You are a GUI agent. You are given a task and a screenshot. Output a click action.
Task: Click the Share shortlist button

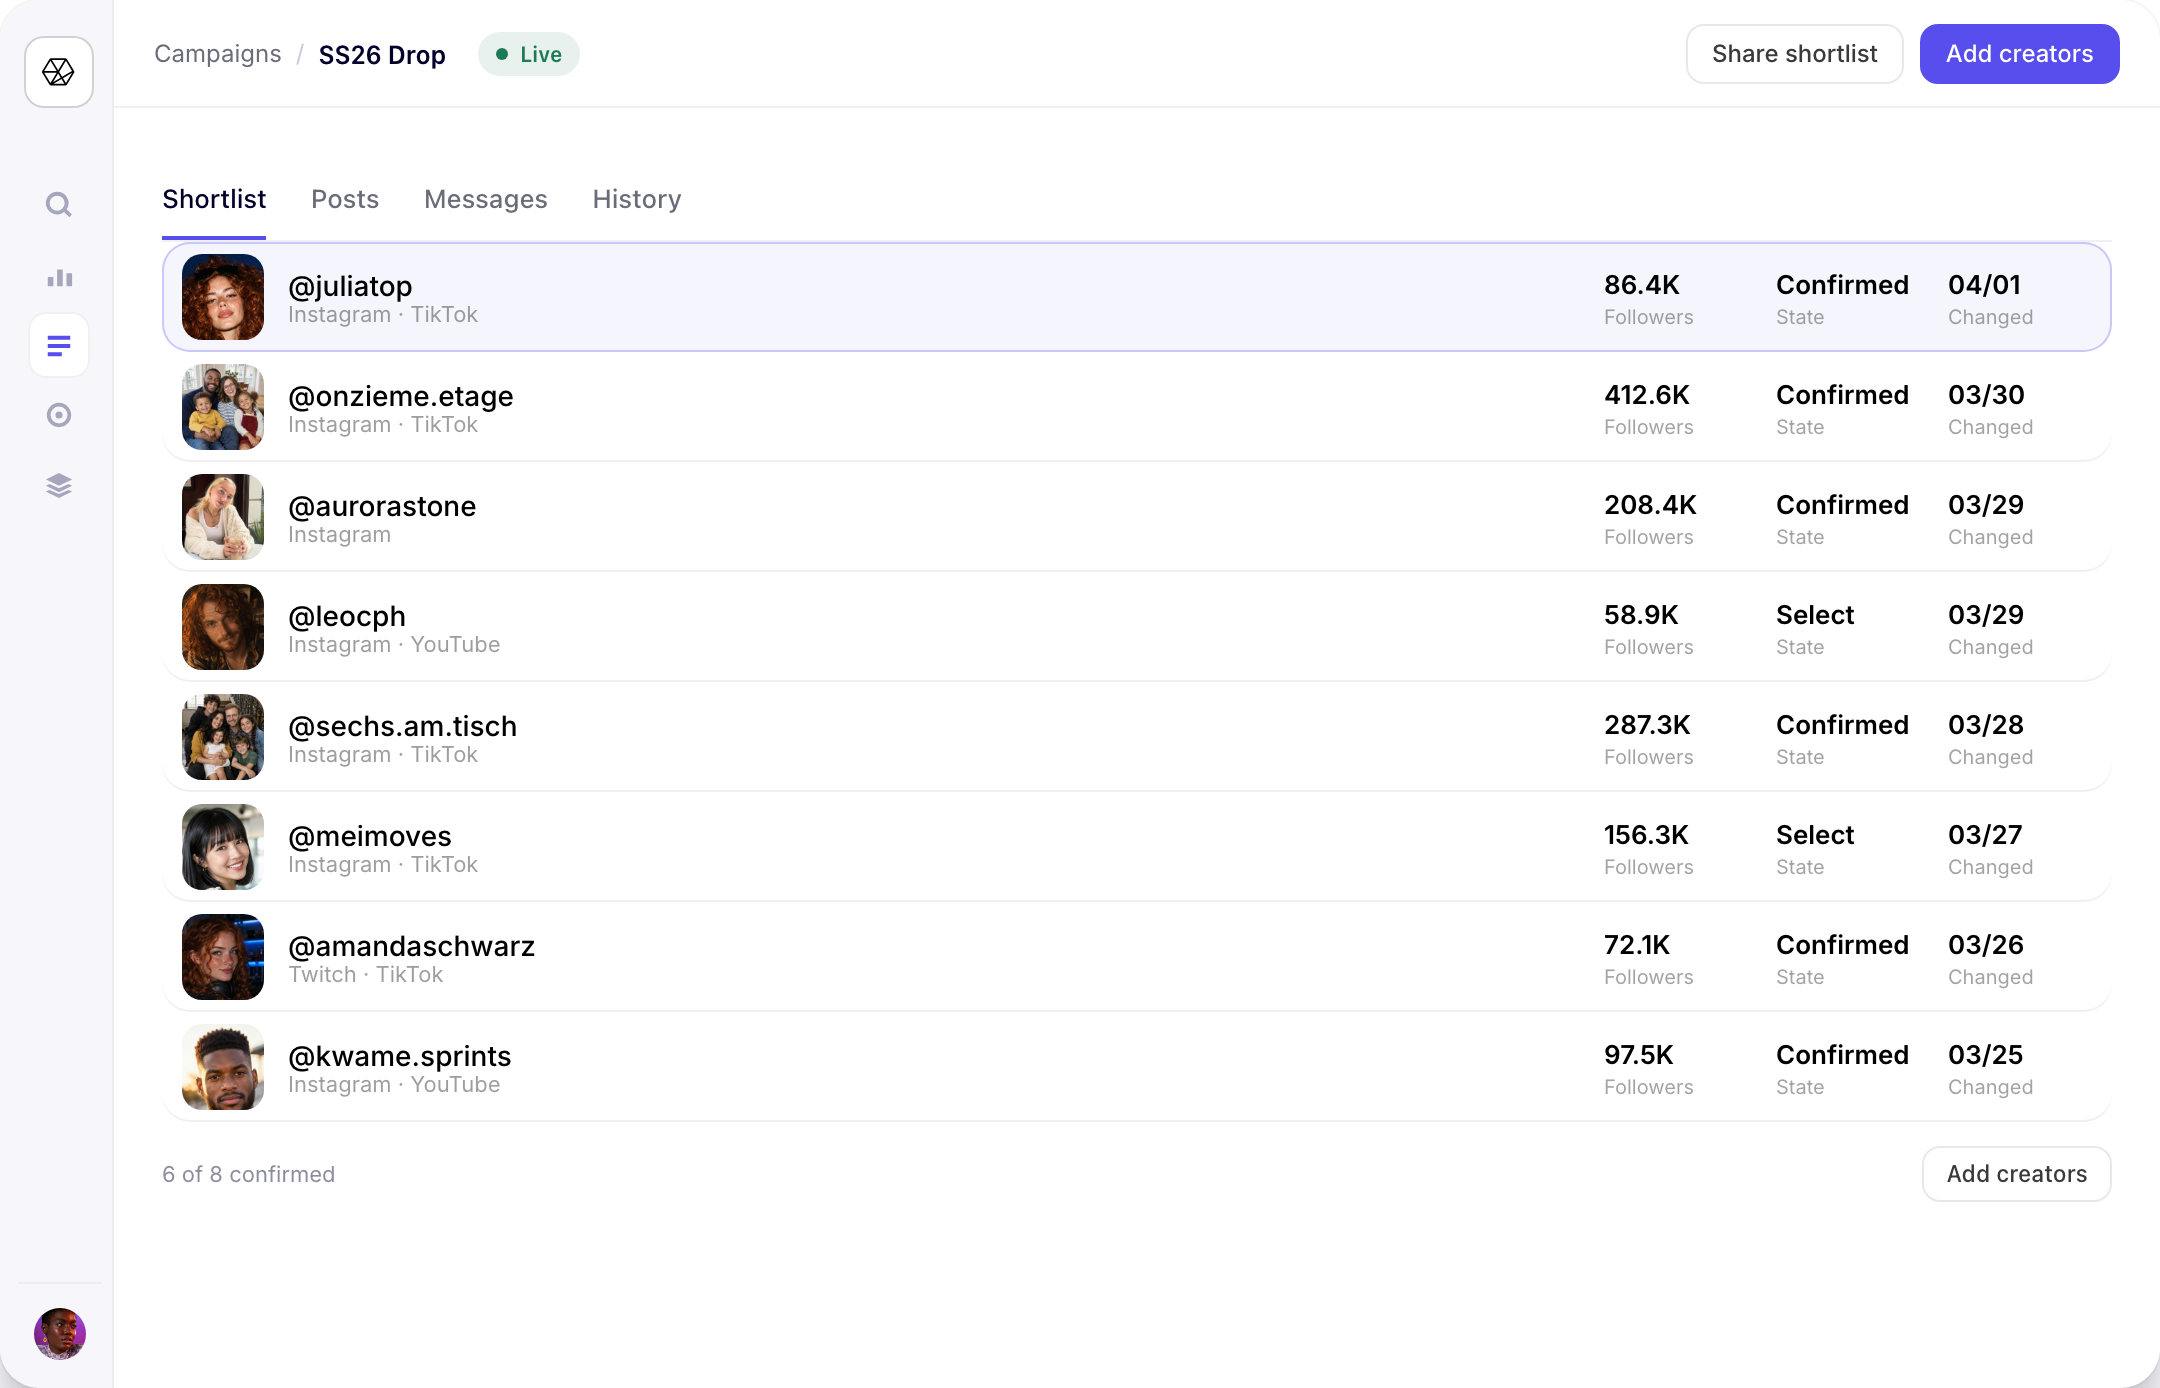1794,54
